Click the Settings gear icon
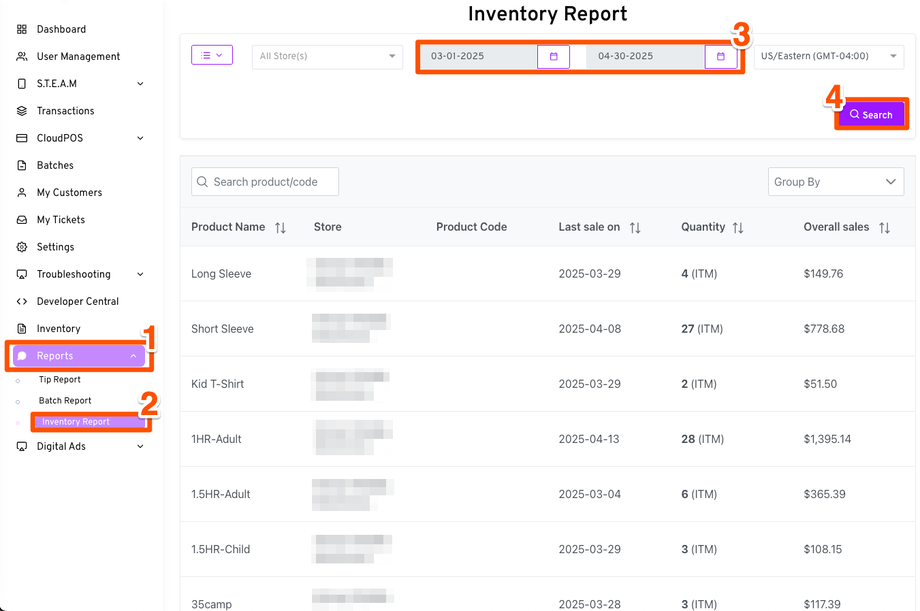The height and width of the screenshot is (611, 920). coord(22,247)
